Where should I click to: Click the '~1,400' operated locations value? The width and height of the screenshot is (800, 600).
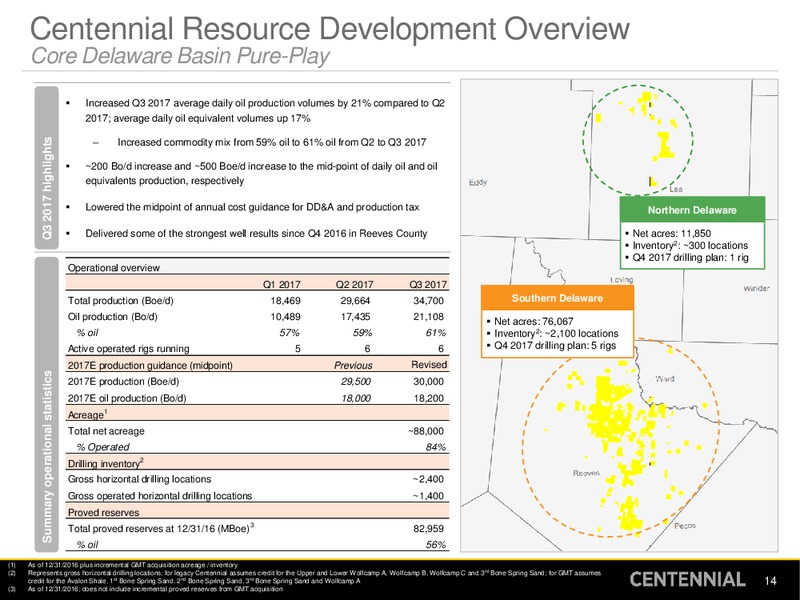tap(428, 496)
